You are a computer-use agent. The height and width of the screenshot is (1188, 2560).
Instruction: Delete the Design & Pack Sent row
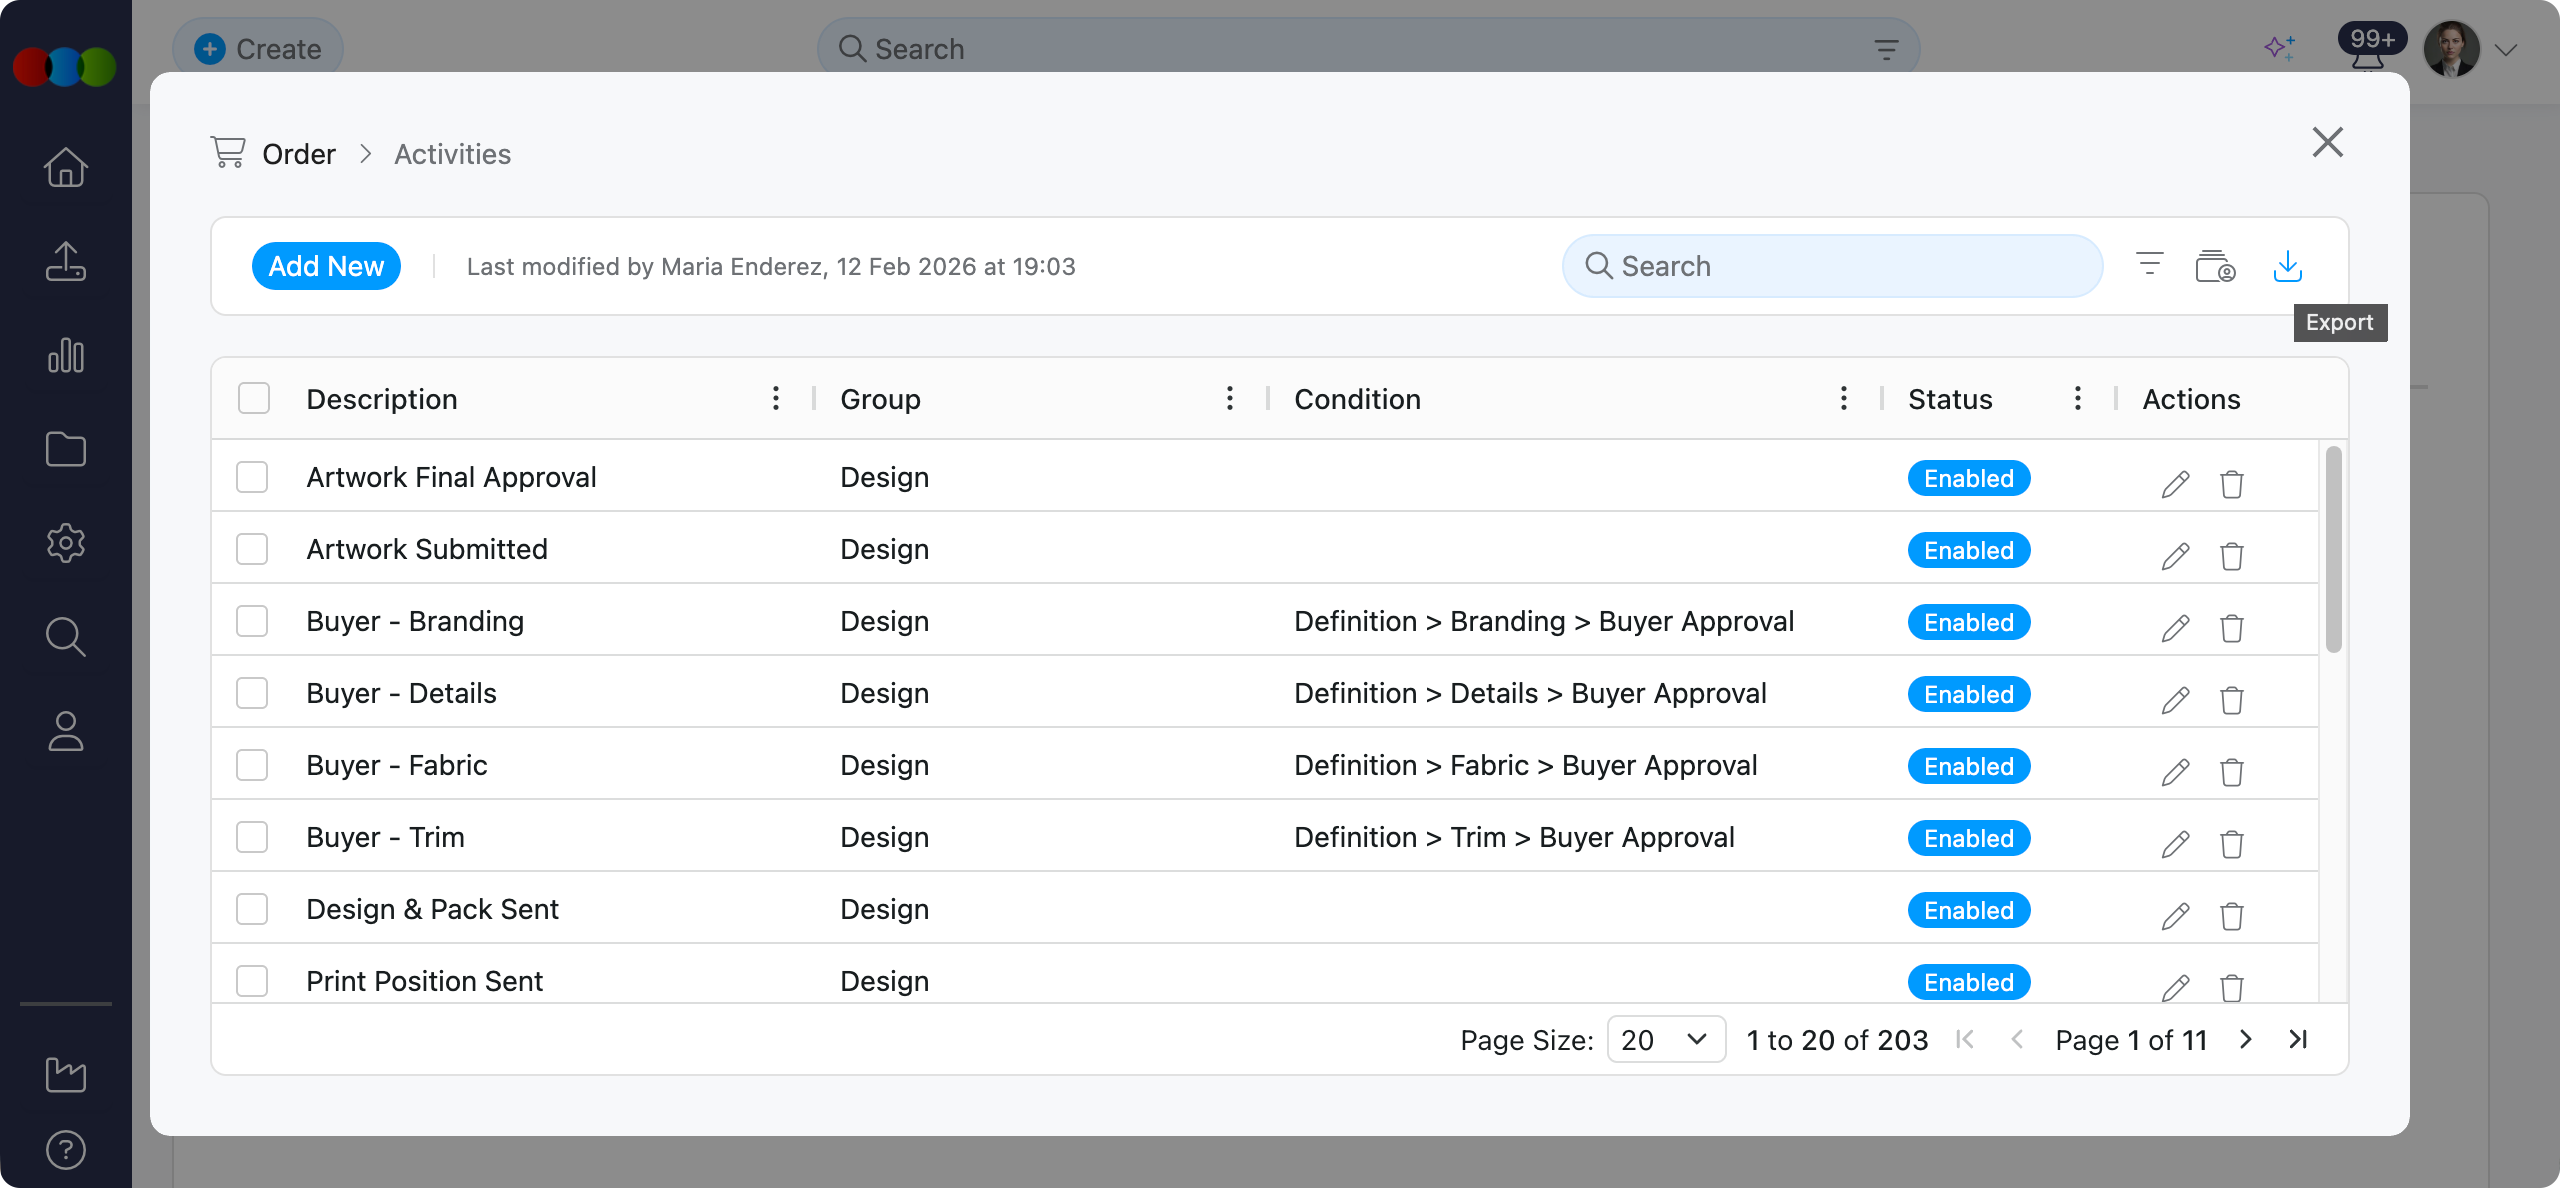[2231, 916]
